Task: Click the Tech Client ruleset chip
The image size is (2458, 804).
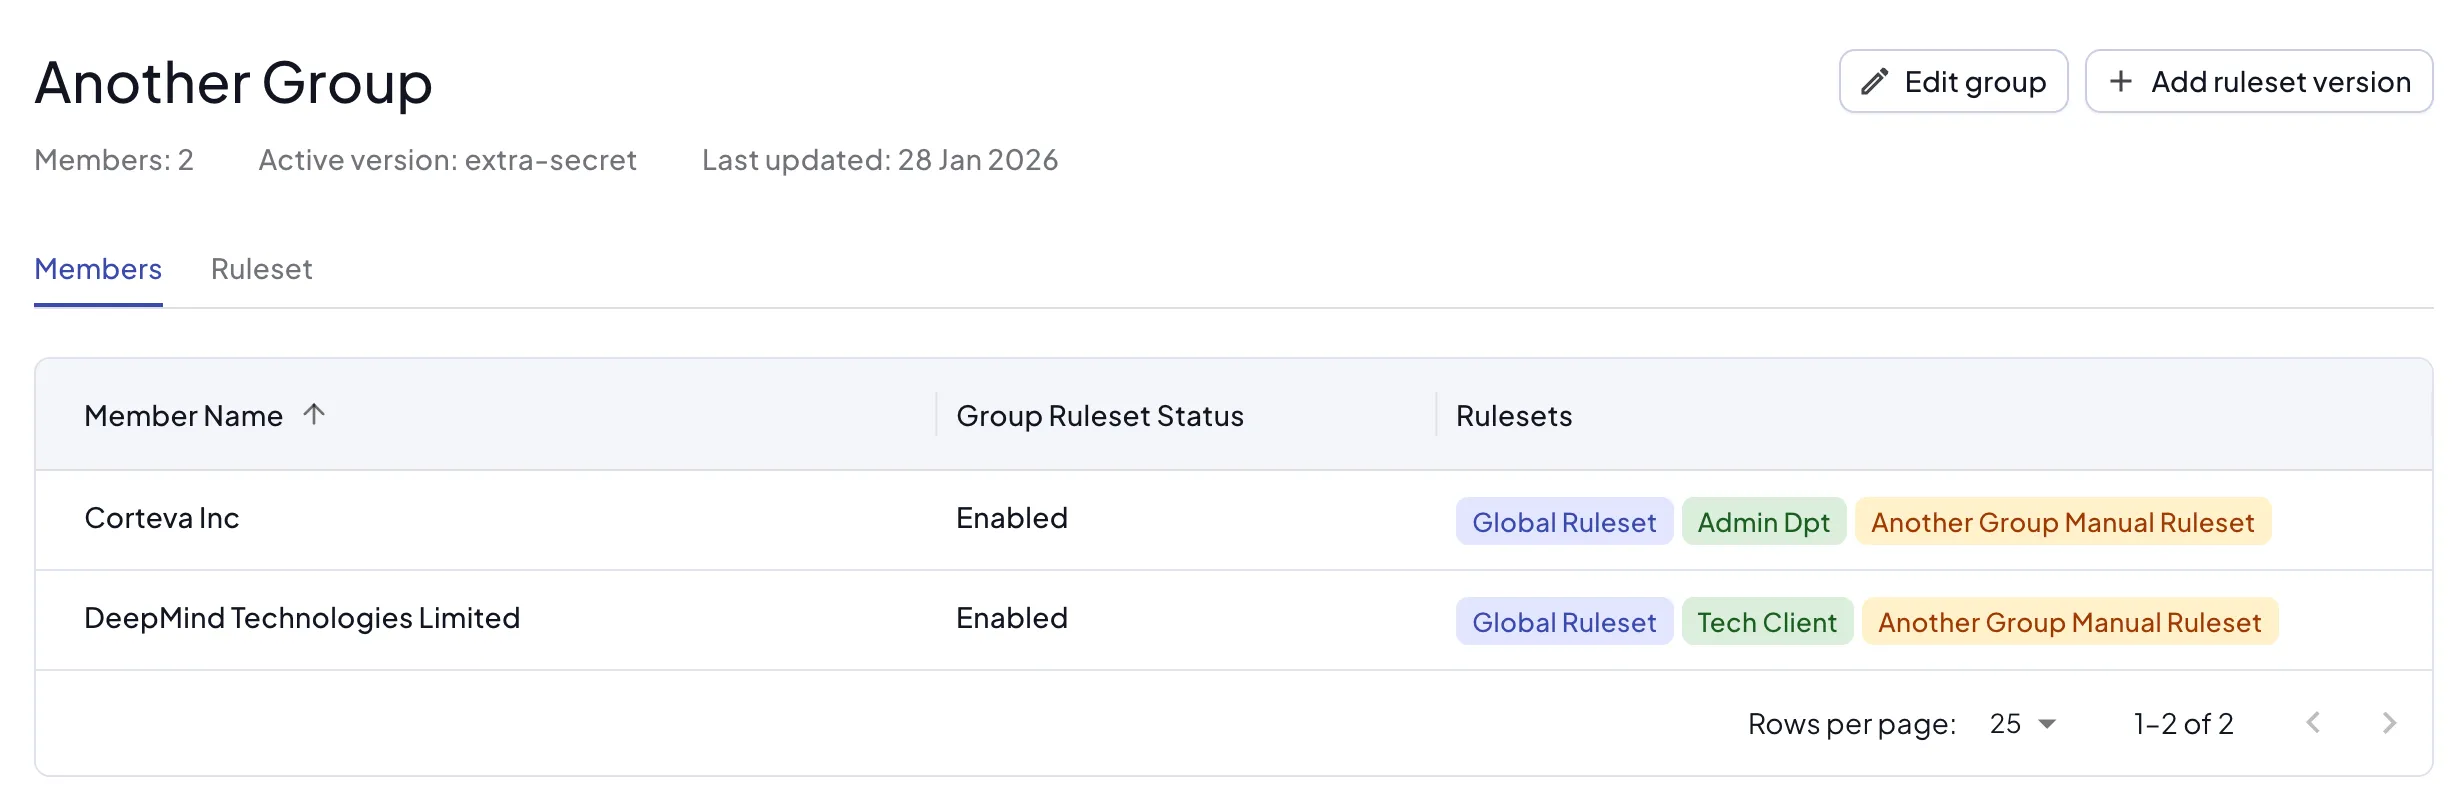Action: click(1767, 622)
